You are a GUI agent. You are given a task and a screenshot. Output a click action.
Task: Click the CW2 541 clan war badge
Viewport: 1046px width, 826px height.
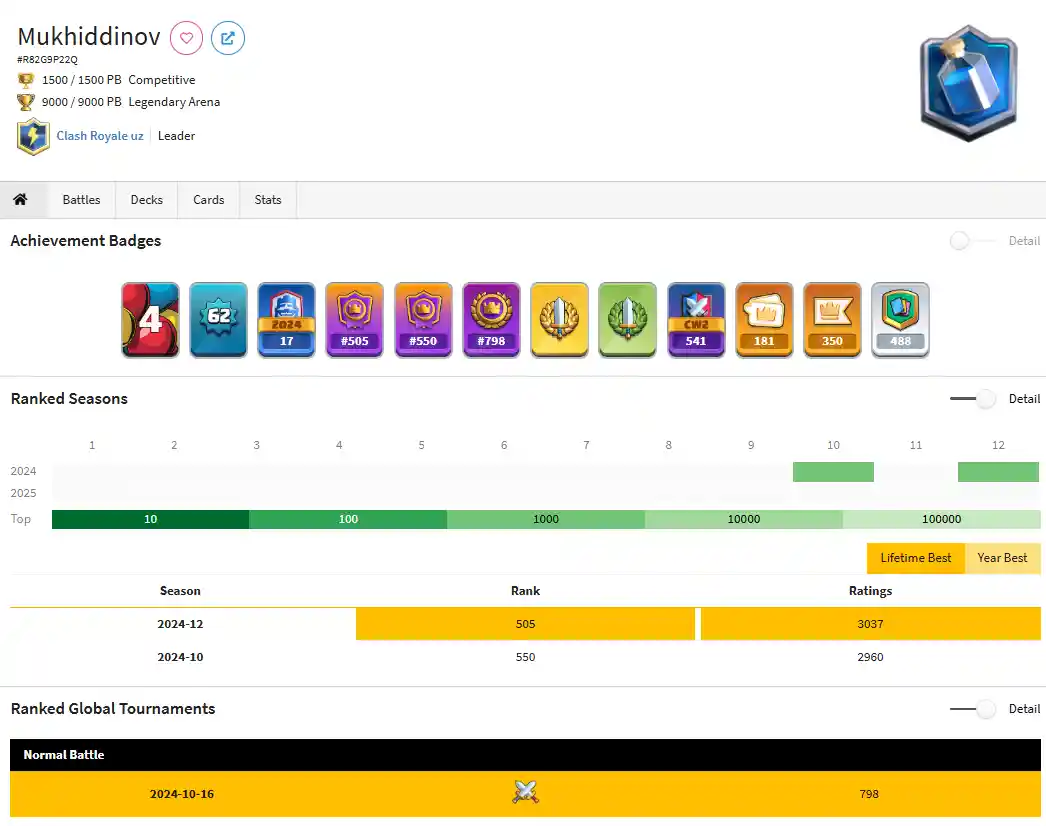(696, 319)
